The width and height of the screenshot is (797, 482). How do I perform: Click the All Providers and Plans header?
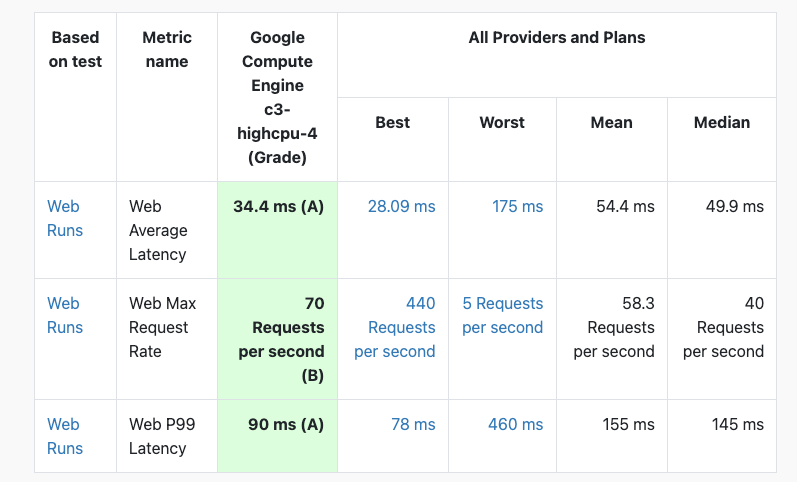point(557,38)
